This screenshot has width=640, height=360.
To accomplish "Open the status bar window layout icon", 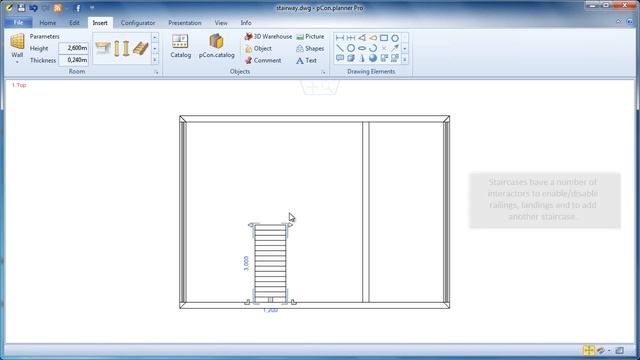I will point(620,350).
